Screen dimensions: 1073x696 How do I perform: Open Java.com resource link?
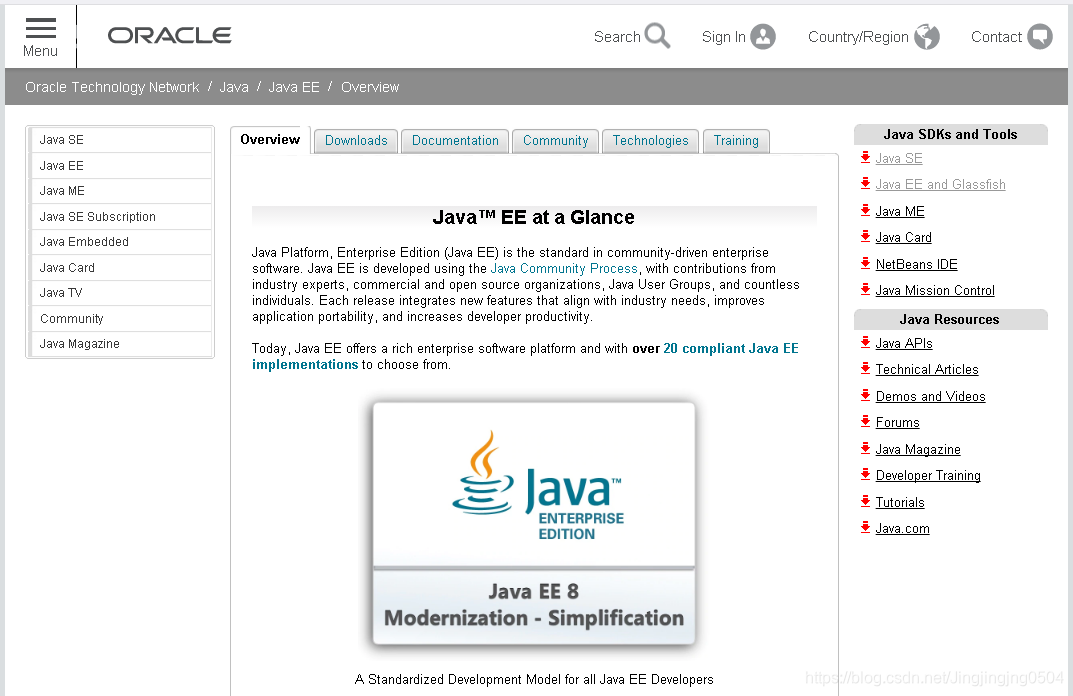pyautogui.click(x=902, y=528)
